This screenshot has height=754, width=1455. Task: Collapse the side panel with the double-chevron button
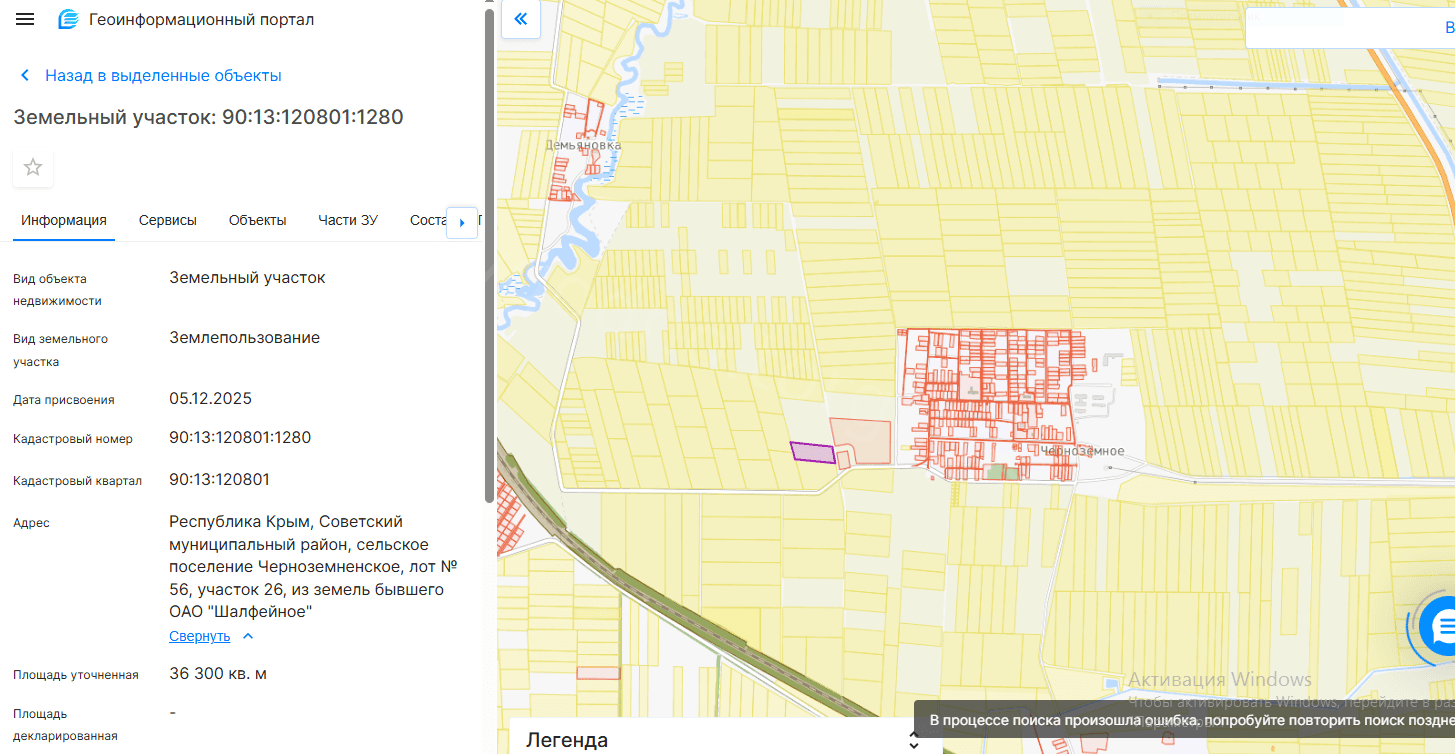point(520,19)
